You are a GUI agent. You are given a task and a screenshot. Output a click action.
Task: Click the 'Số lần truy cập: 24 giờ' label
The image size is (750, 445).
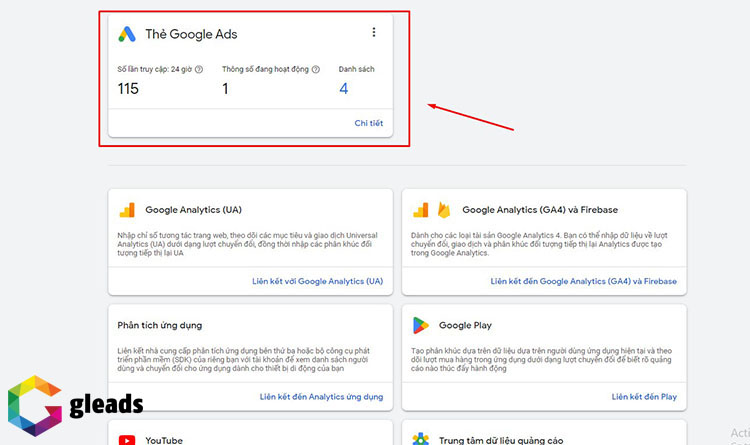(154, 69)
